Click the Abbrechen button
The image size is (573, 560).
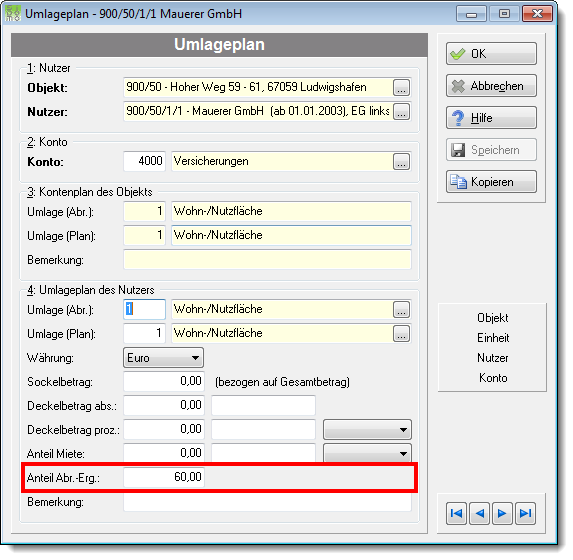[491, 86]
